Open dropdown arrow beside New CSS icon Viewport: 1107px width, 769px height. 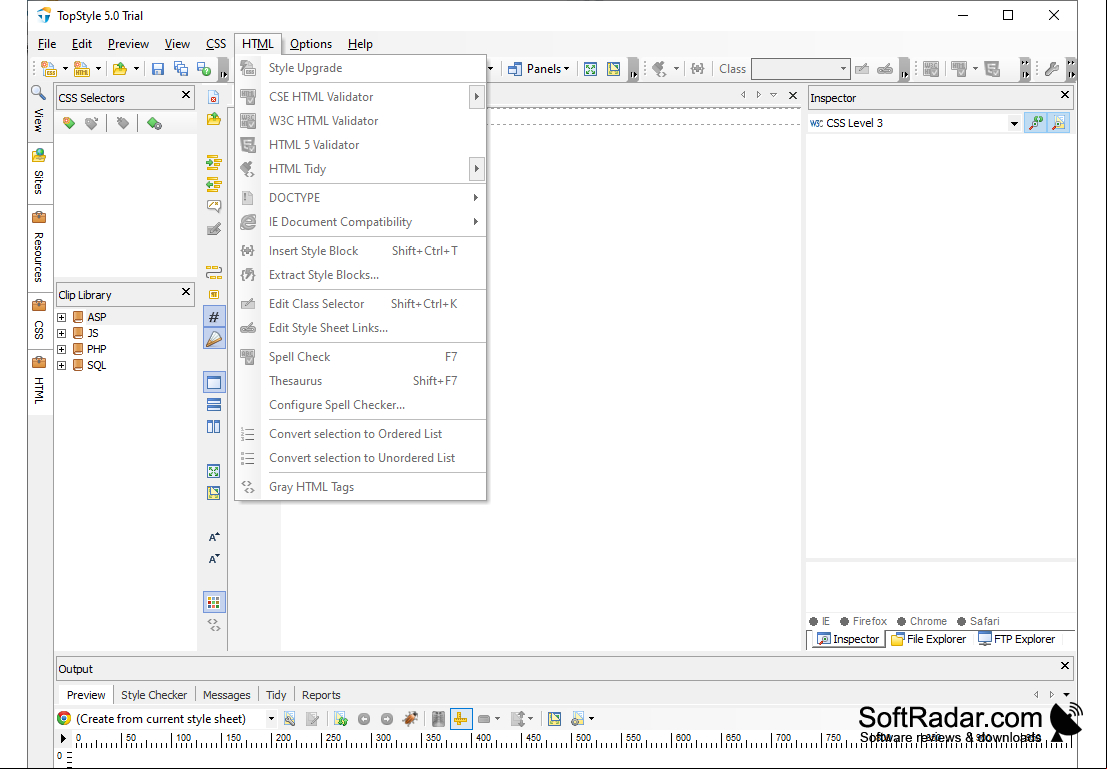pos(65,68)
